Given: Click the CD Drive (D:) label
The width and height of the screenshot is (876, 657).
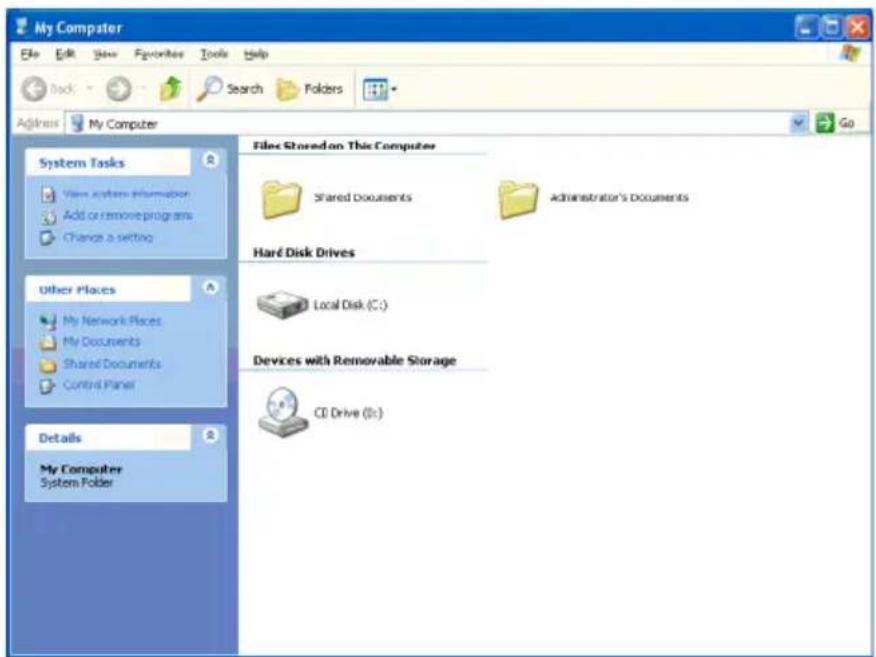Looking at the screenshot, I should coord(348,413).
